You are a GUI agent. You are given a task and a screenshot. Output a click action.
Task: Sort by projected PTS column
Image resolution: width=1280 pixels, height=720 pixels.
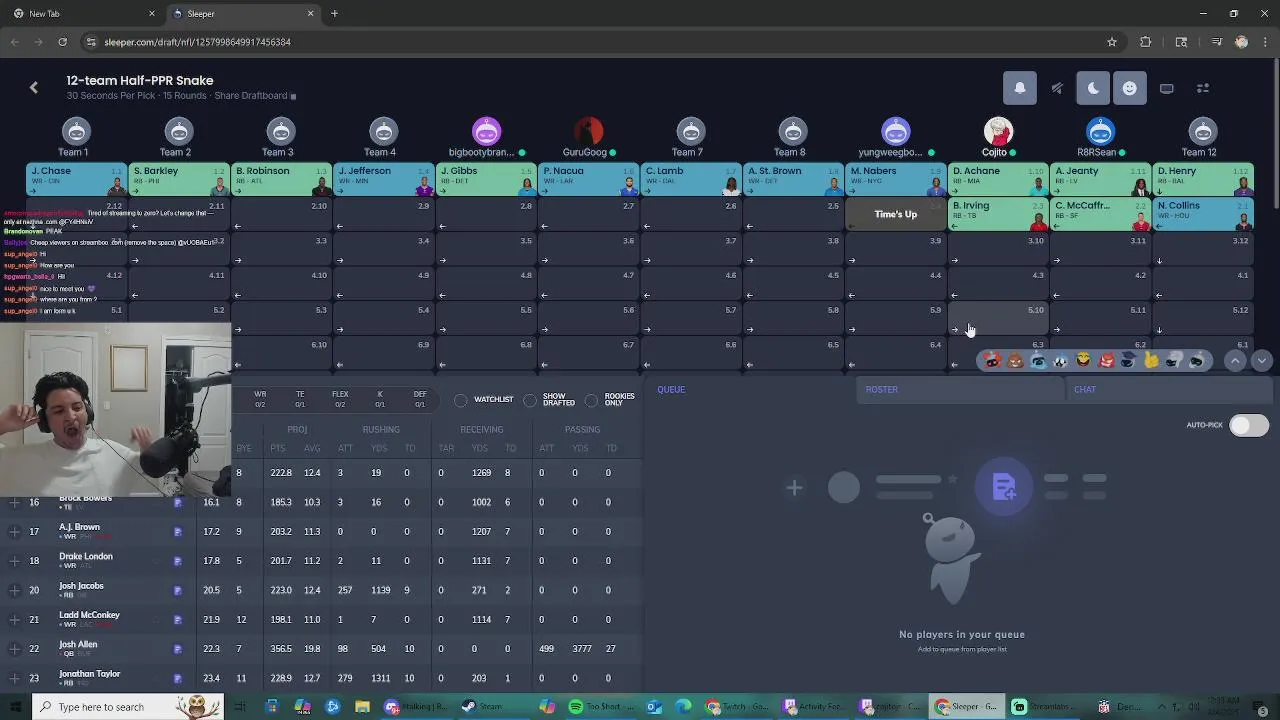(x=278, y=448)
